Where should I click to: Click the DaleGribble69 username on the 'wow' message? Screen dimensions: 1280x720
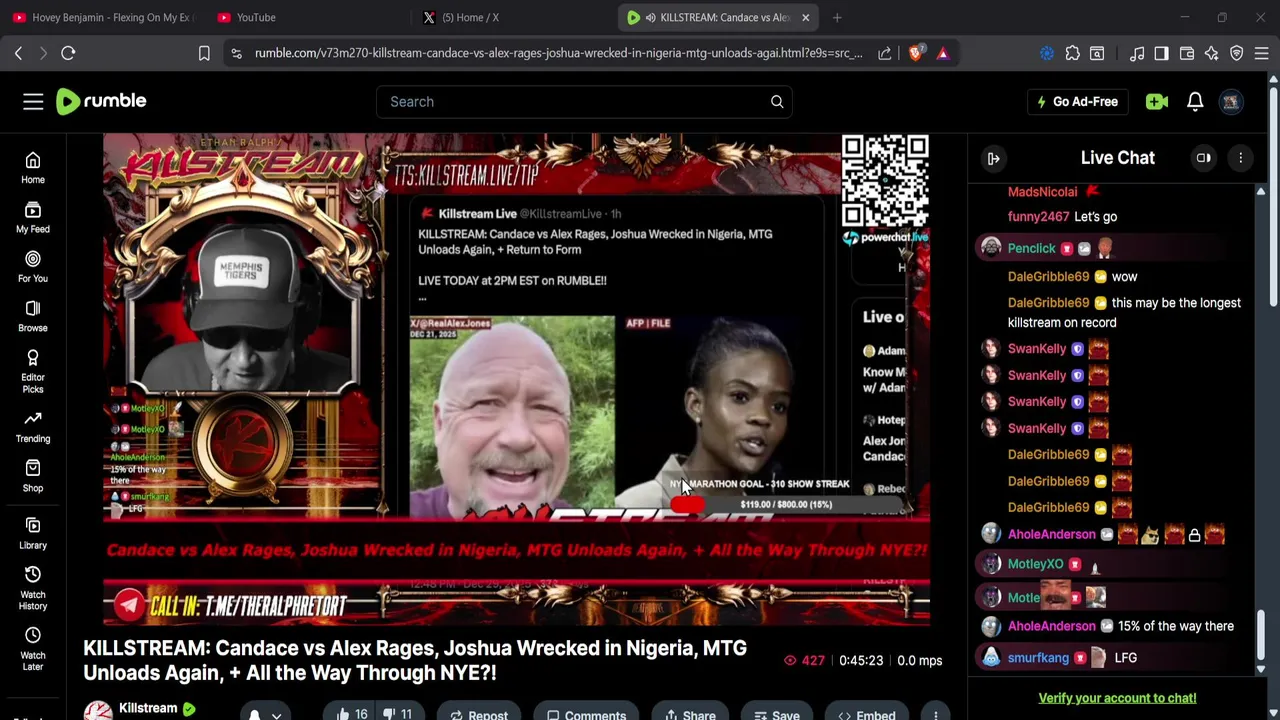pos(1048,276)
